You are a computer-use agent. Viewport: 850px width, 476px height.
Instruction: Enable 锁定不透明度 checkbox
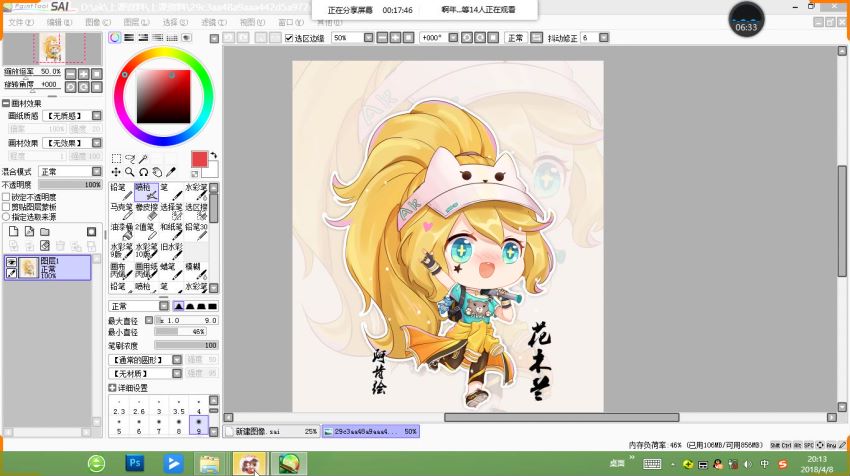[x=6, y=197]
